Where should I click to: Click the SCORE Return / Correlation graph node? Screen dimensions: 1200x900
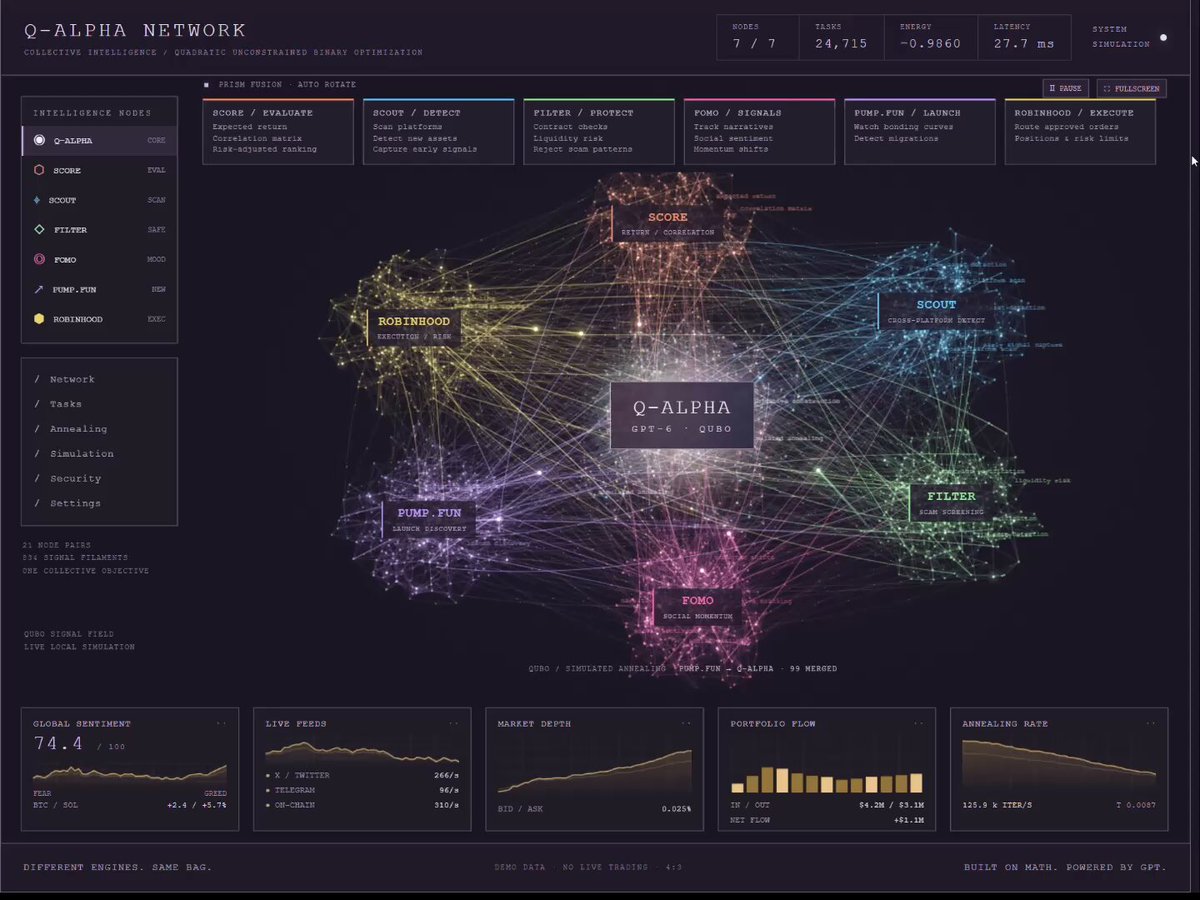tap(668, 223)
